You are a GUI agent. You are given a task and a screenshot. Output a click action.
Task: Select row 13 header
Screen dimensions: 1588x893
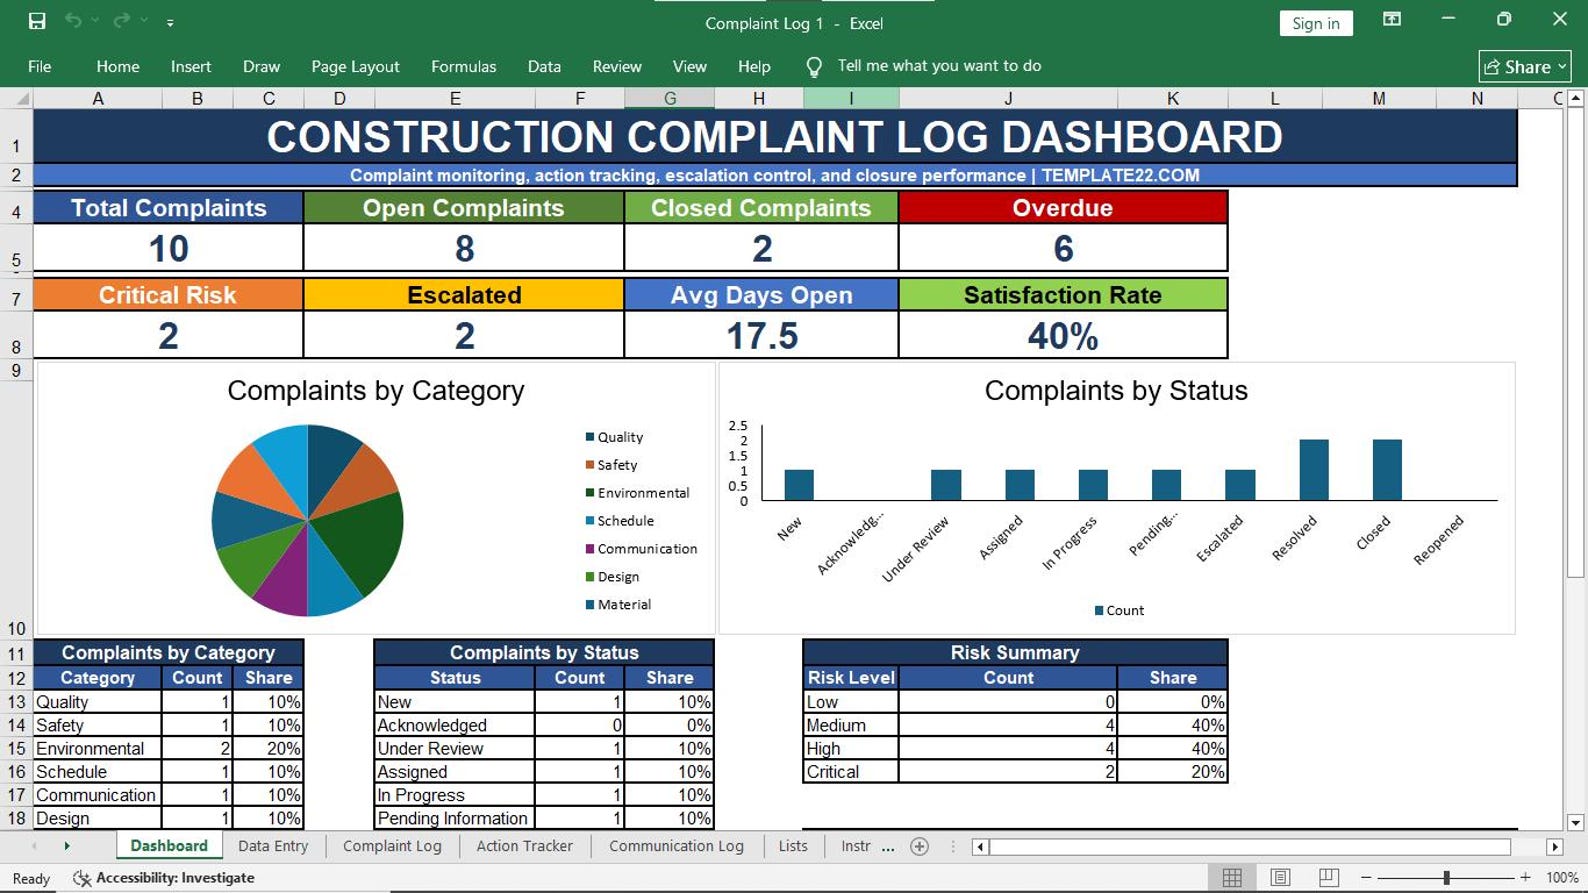point(16,702)
